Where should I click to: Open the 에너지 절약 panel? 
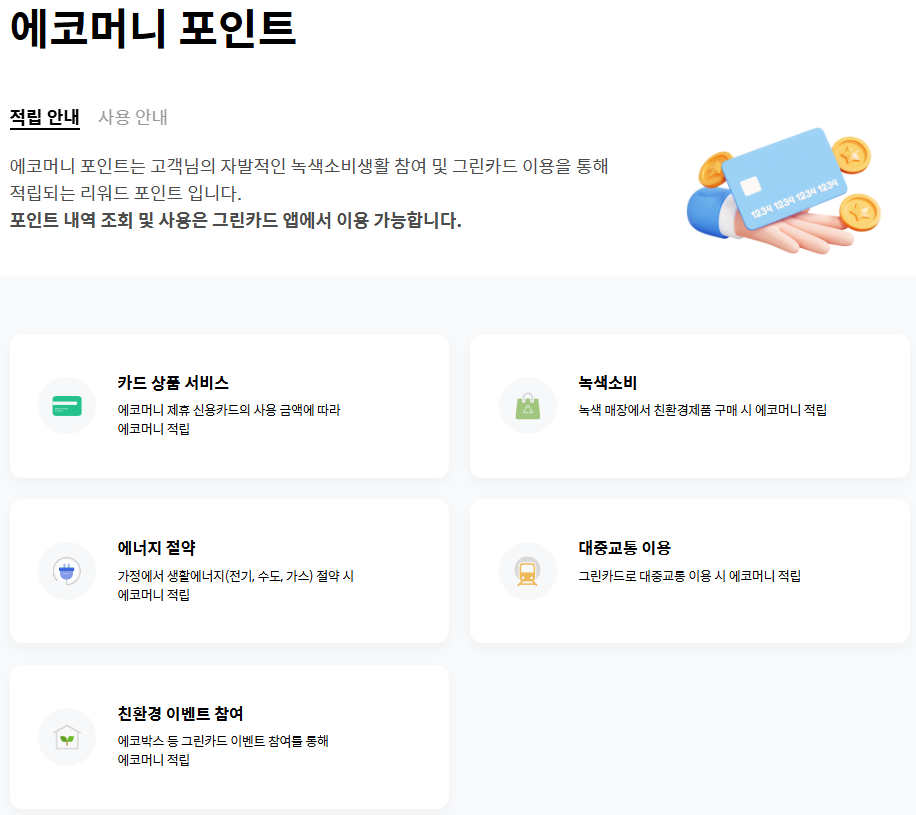(230, 571)
